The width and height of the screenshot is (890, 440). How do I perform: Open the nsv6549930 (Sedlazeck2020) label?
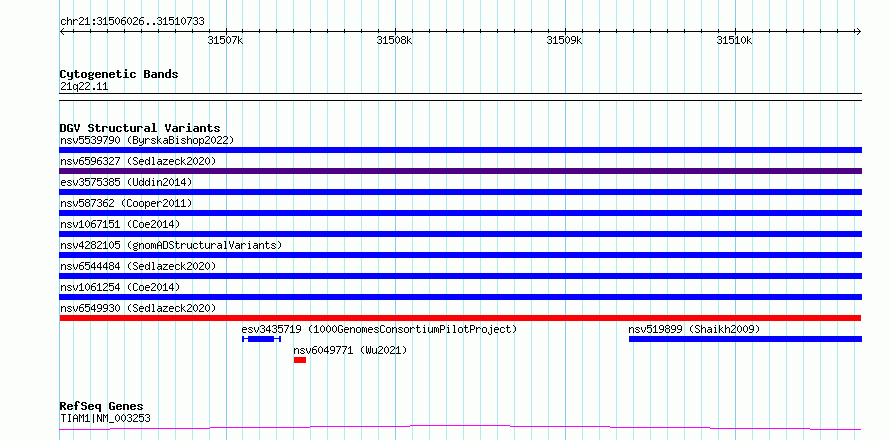(138, 308)
